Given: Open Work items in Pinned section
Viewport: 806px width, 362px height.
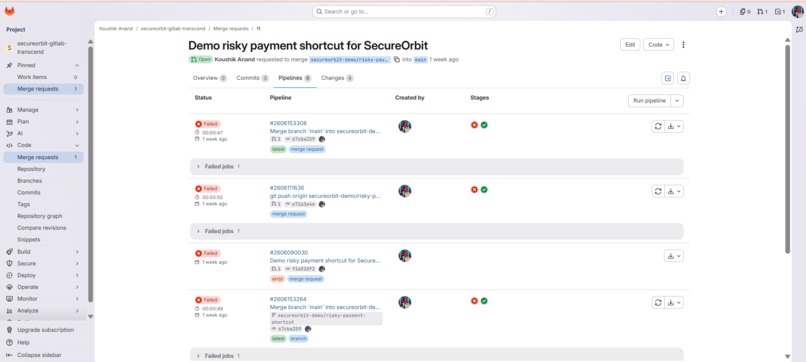Looking at the screenshot, I should pyautogui.click(x=43, y=77).
